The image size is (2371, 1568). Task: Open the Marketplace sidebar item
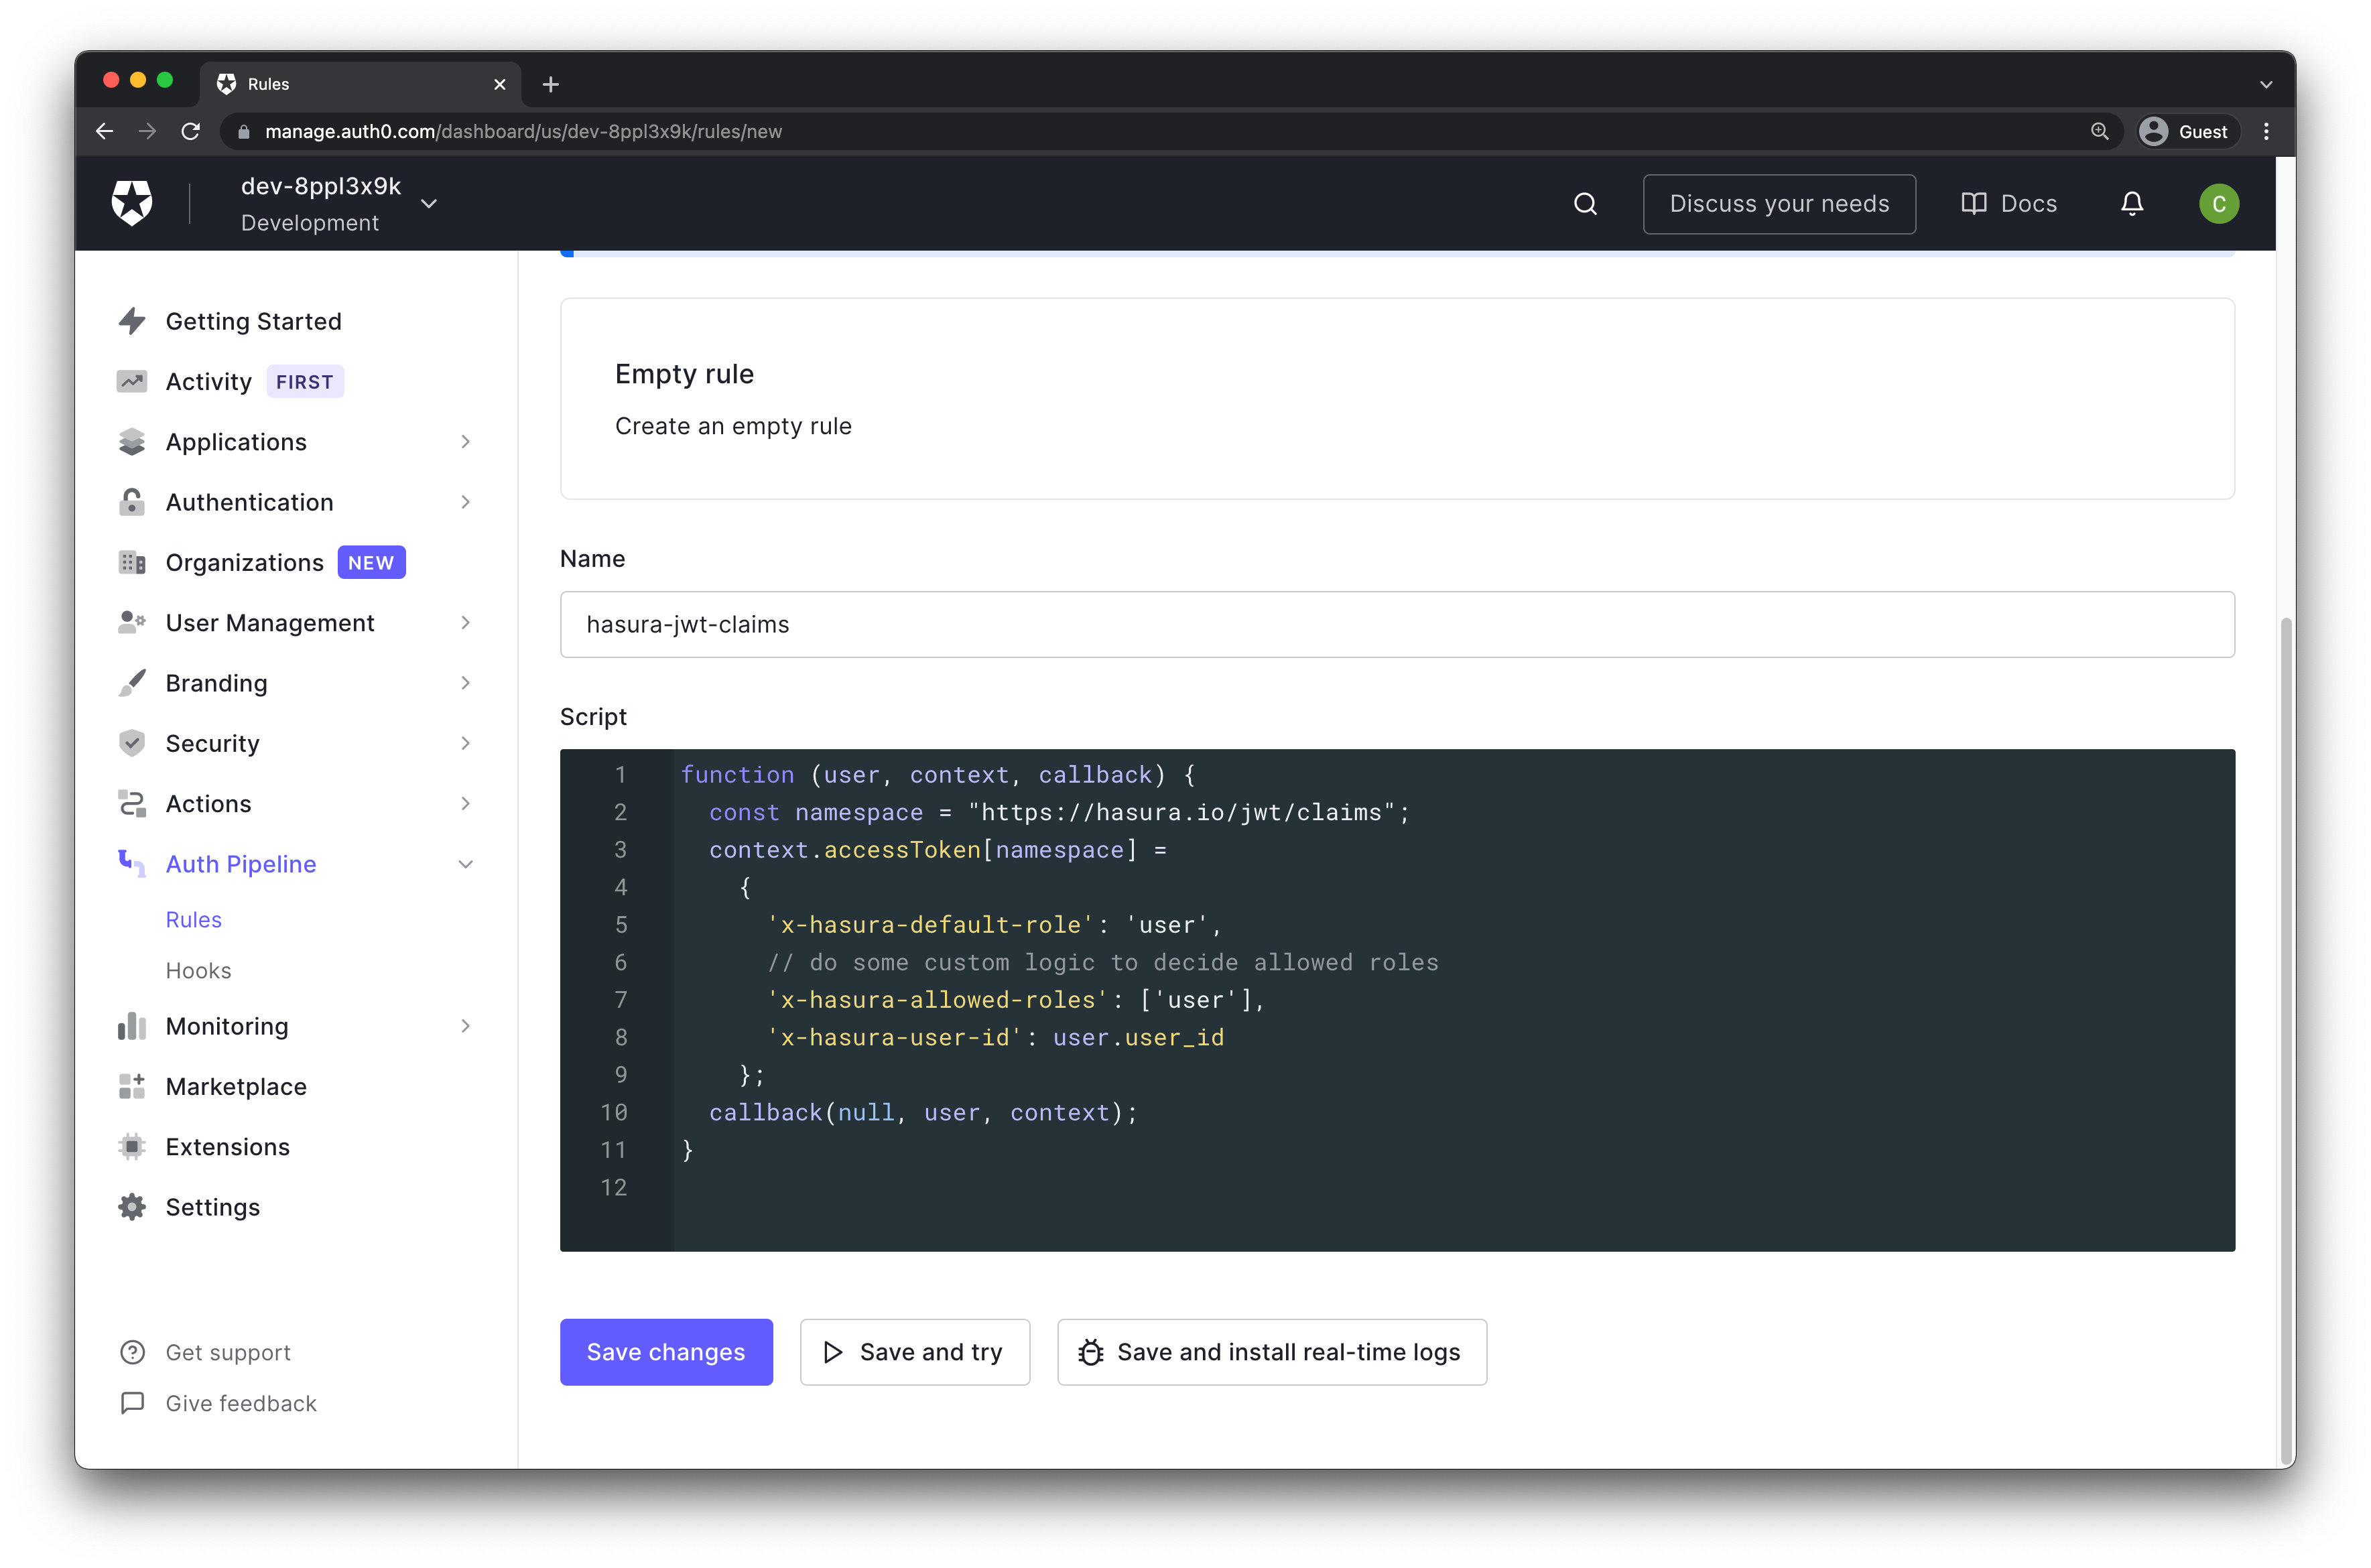[x=237, y=1086]
